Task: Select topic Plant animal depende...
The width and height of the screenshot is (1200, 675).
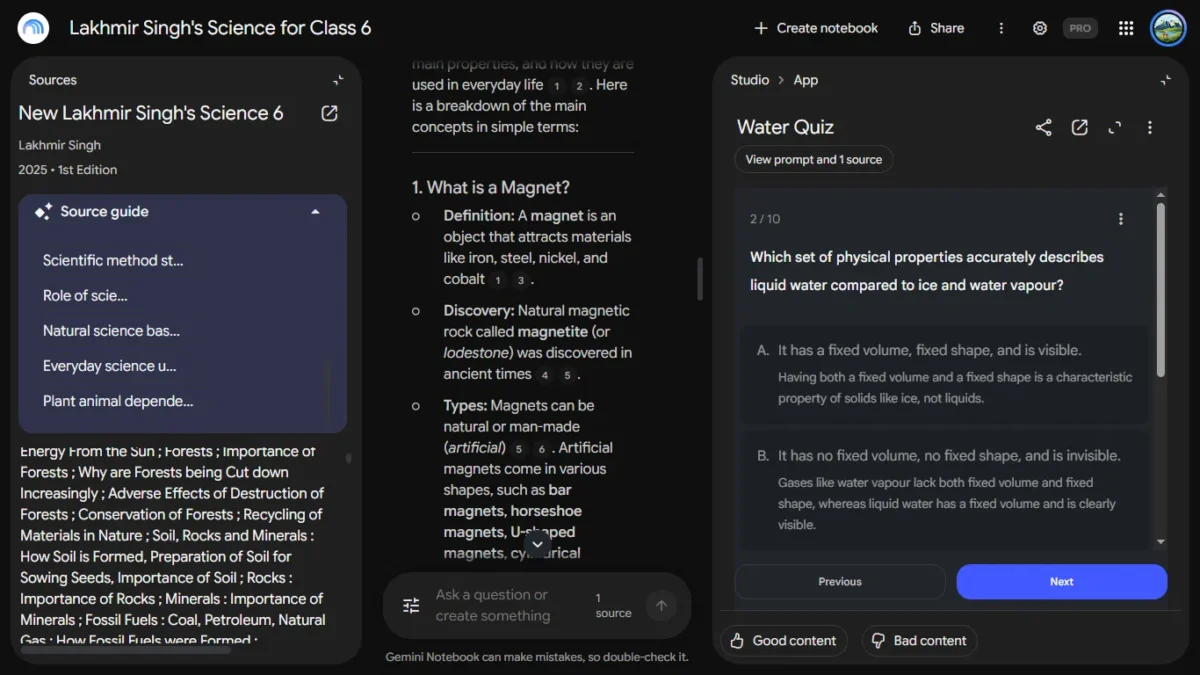Action: [x=118, y=401]
